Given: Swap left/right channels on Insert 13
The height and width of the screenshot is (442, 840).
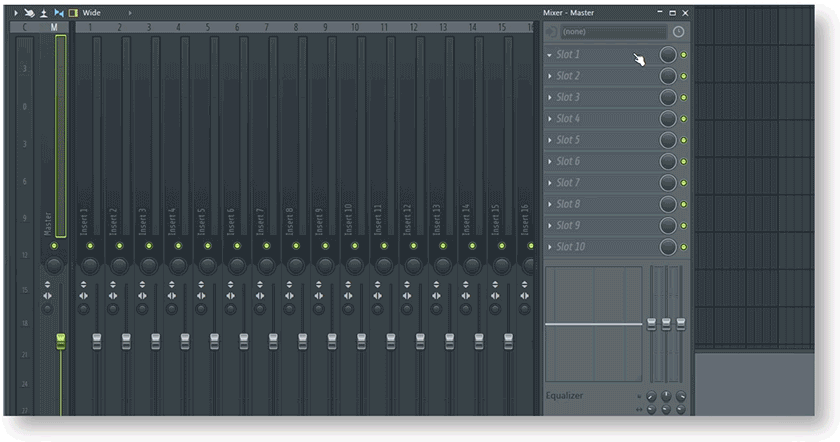Looking at the screenshot, I should (x=437, y=296).
